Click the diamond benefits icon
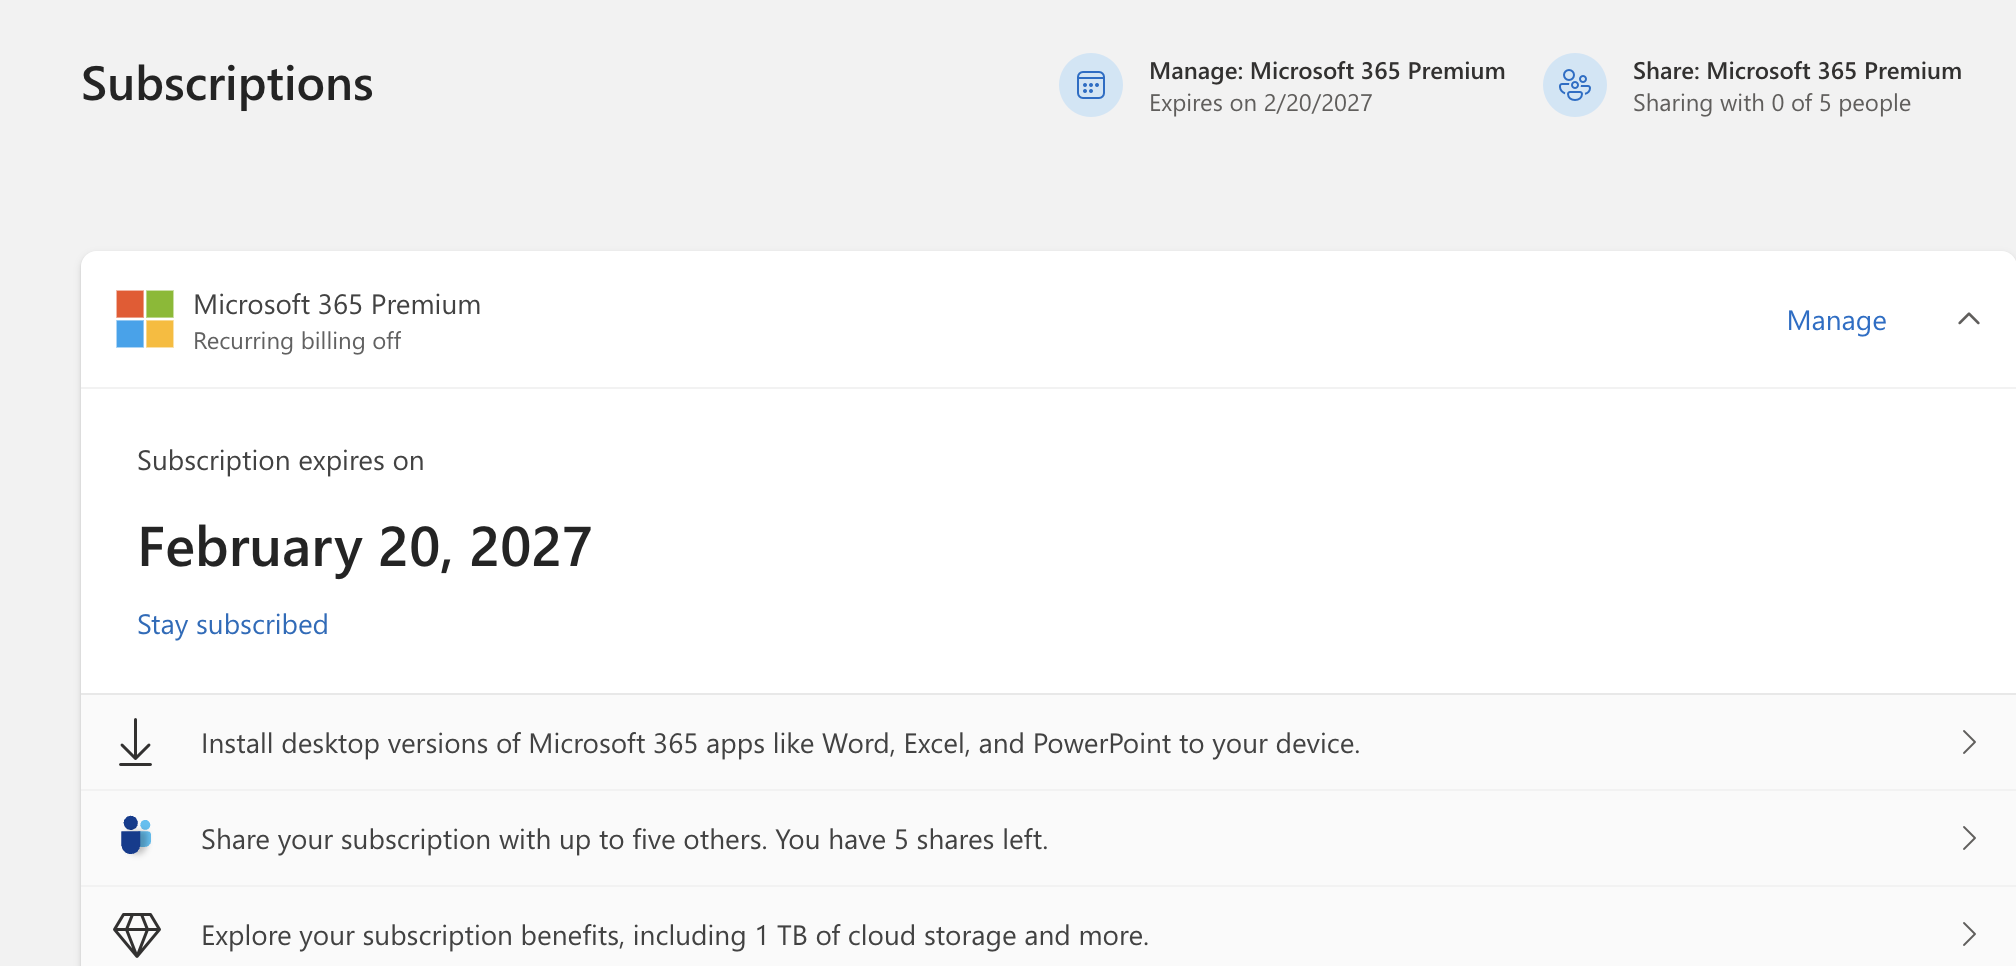This screenshot has height=966, width=2016. (x=136, y=935)
